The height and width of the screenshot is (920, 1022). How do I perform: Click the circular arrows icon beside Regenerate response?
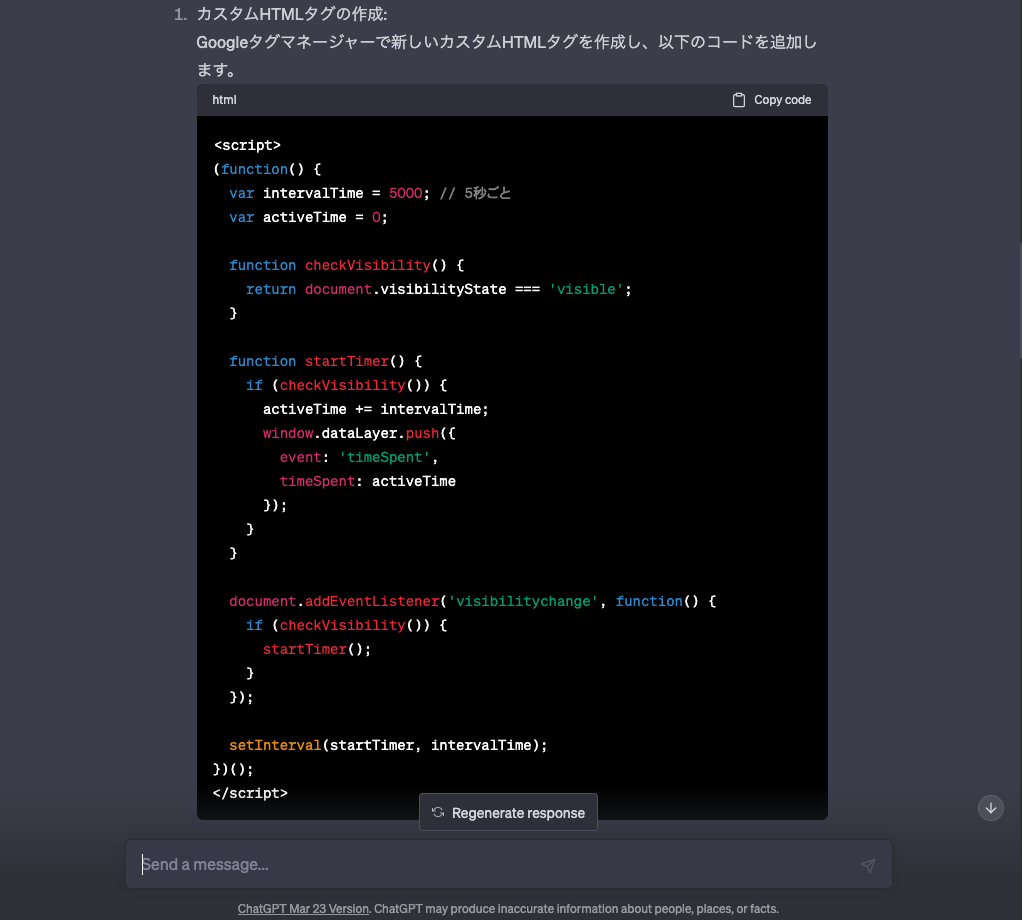438,813
